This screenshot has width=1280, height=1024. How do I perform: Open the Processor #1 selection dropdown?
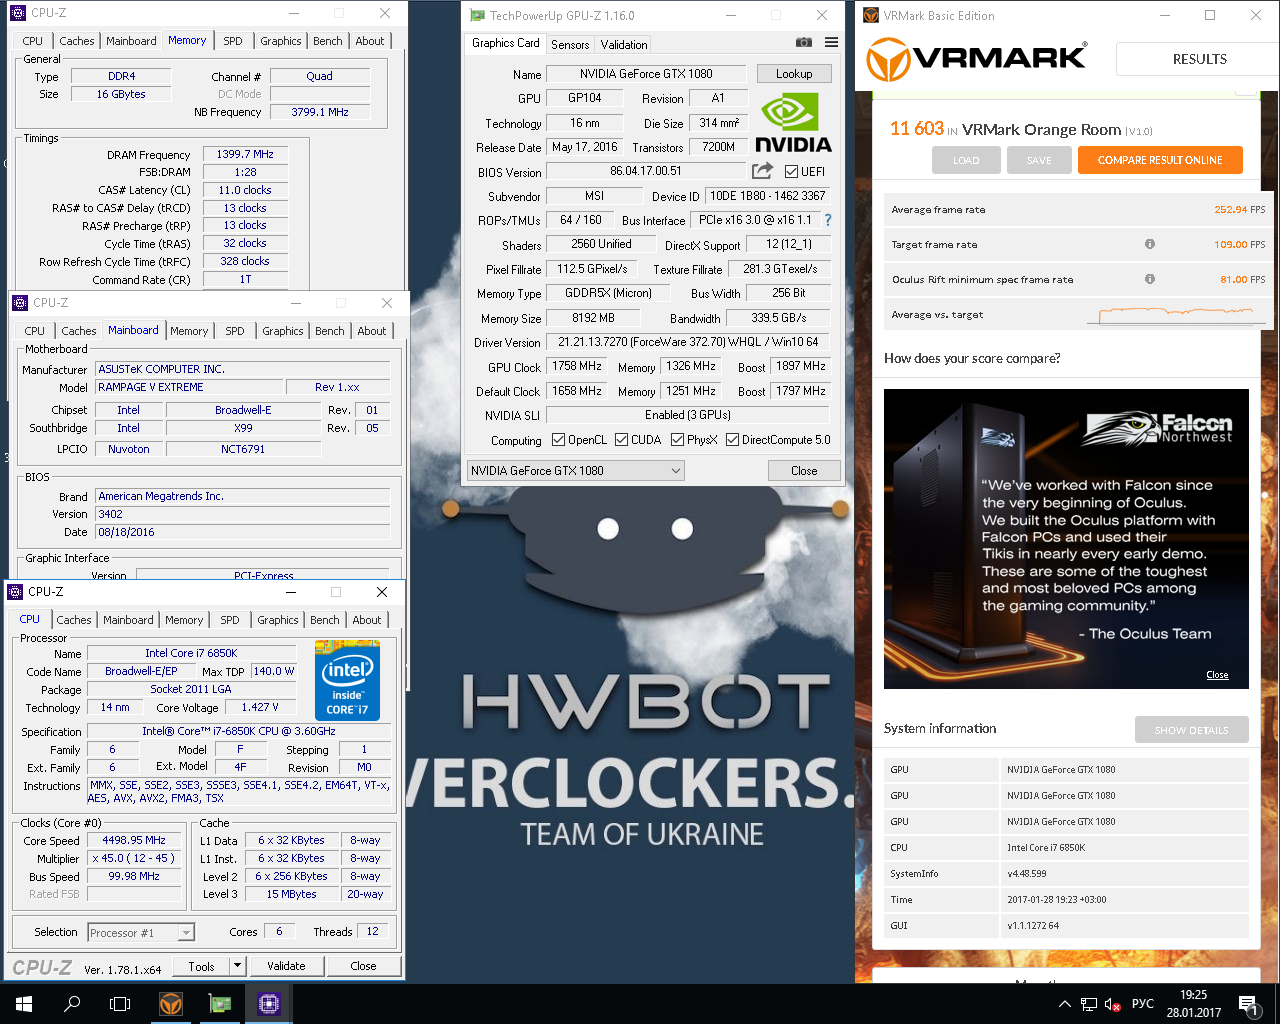point(141,932)
